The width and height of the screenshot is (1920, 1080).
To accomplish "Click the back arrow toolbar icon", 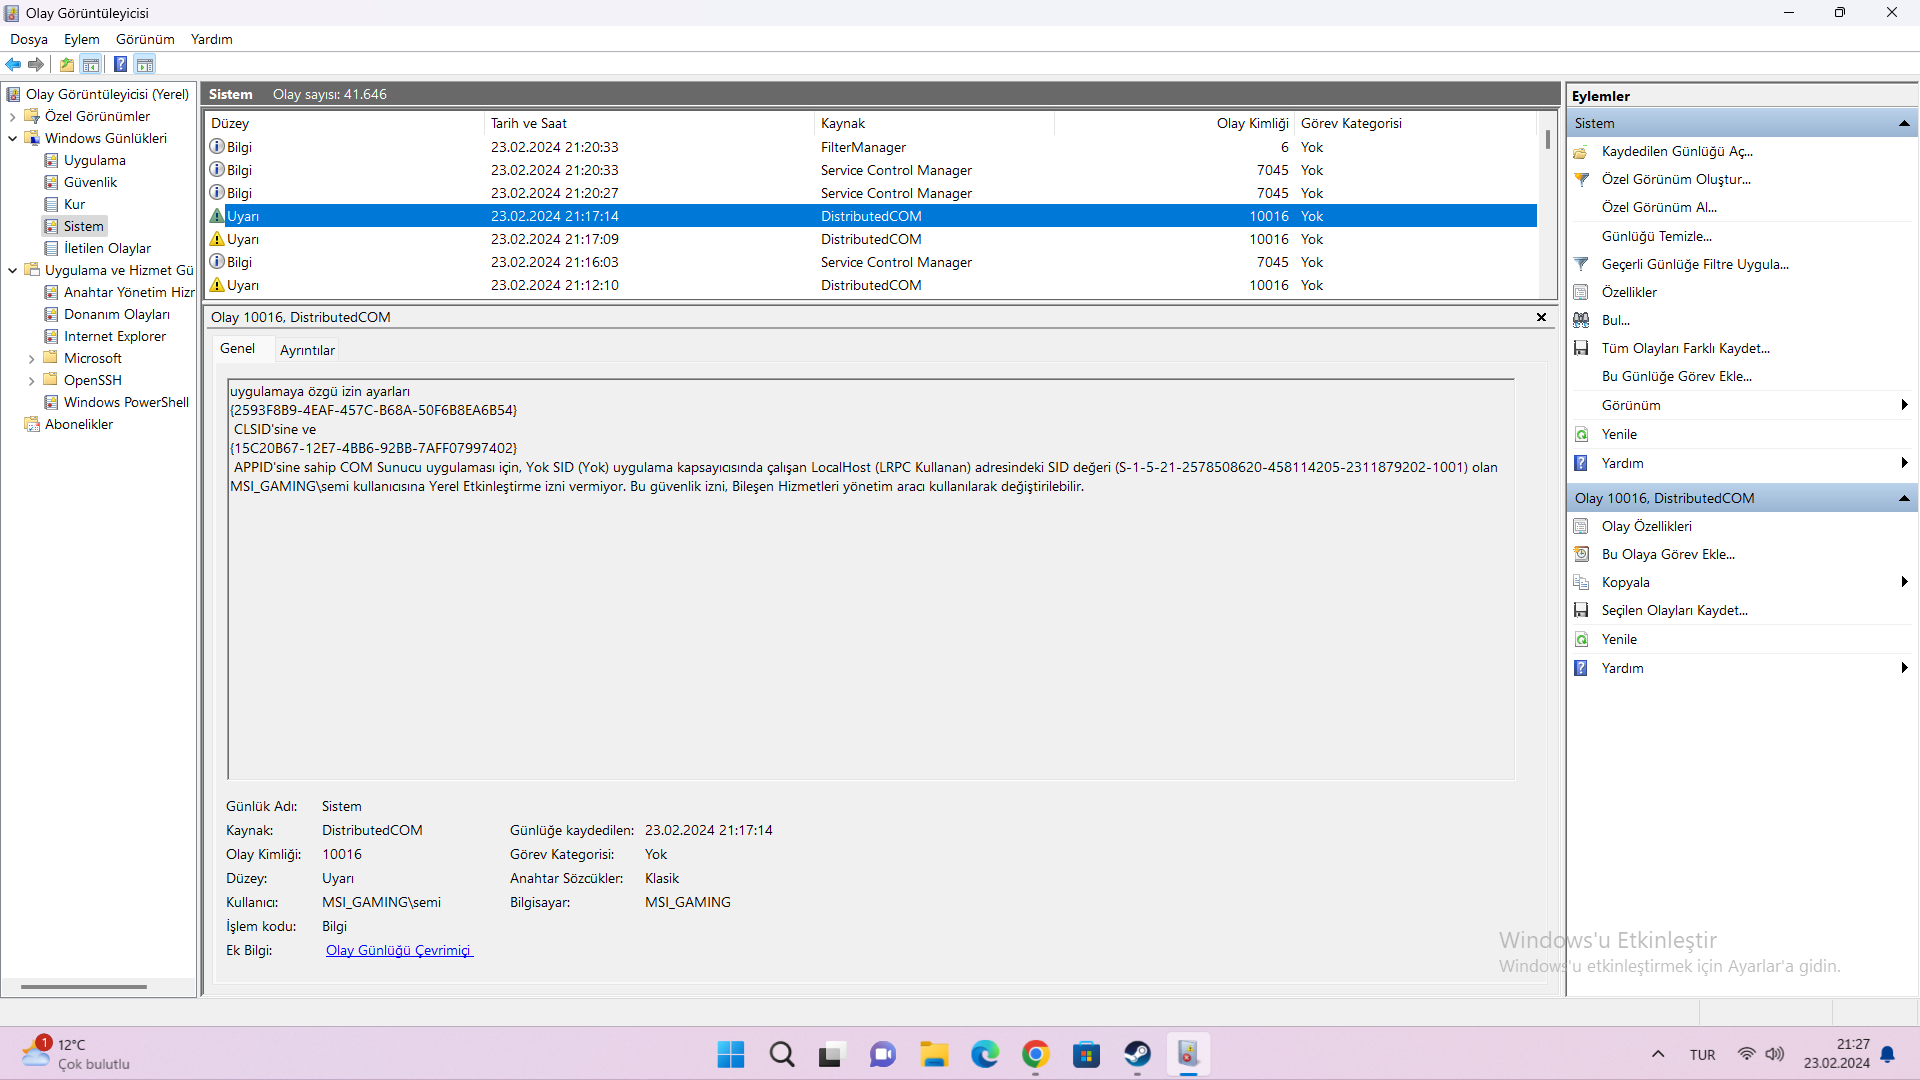I will click(x=13, y=65).
